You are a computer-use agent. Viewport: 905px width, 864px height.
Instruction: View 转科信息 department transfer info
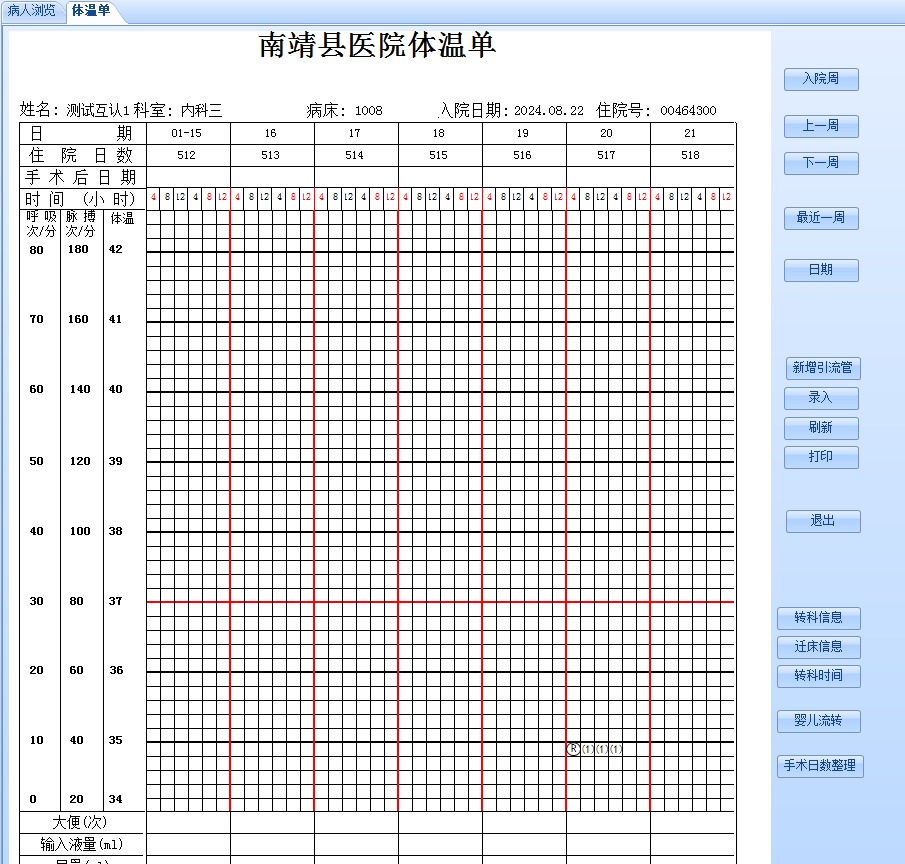(x=818, y=618)
